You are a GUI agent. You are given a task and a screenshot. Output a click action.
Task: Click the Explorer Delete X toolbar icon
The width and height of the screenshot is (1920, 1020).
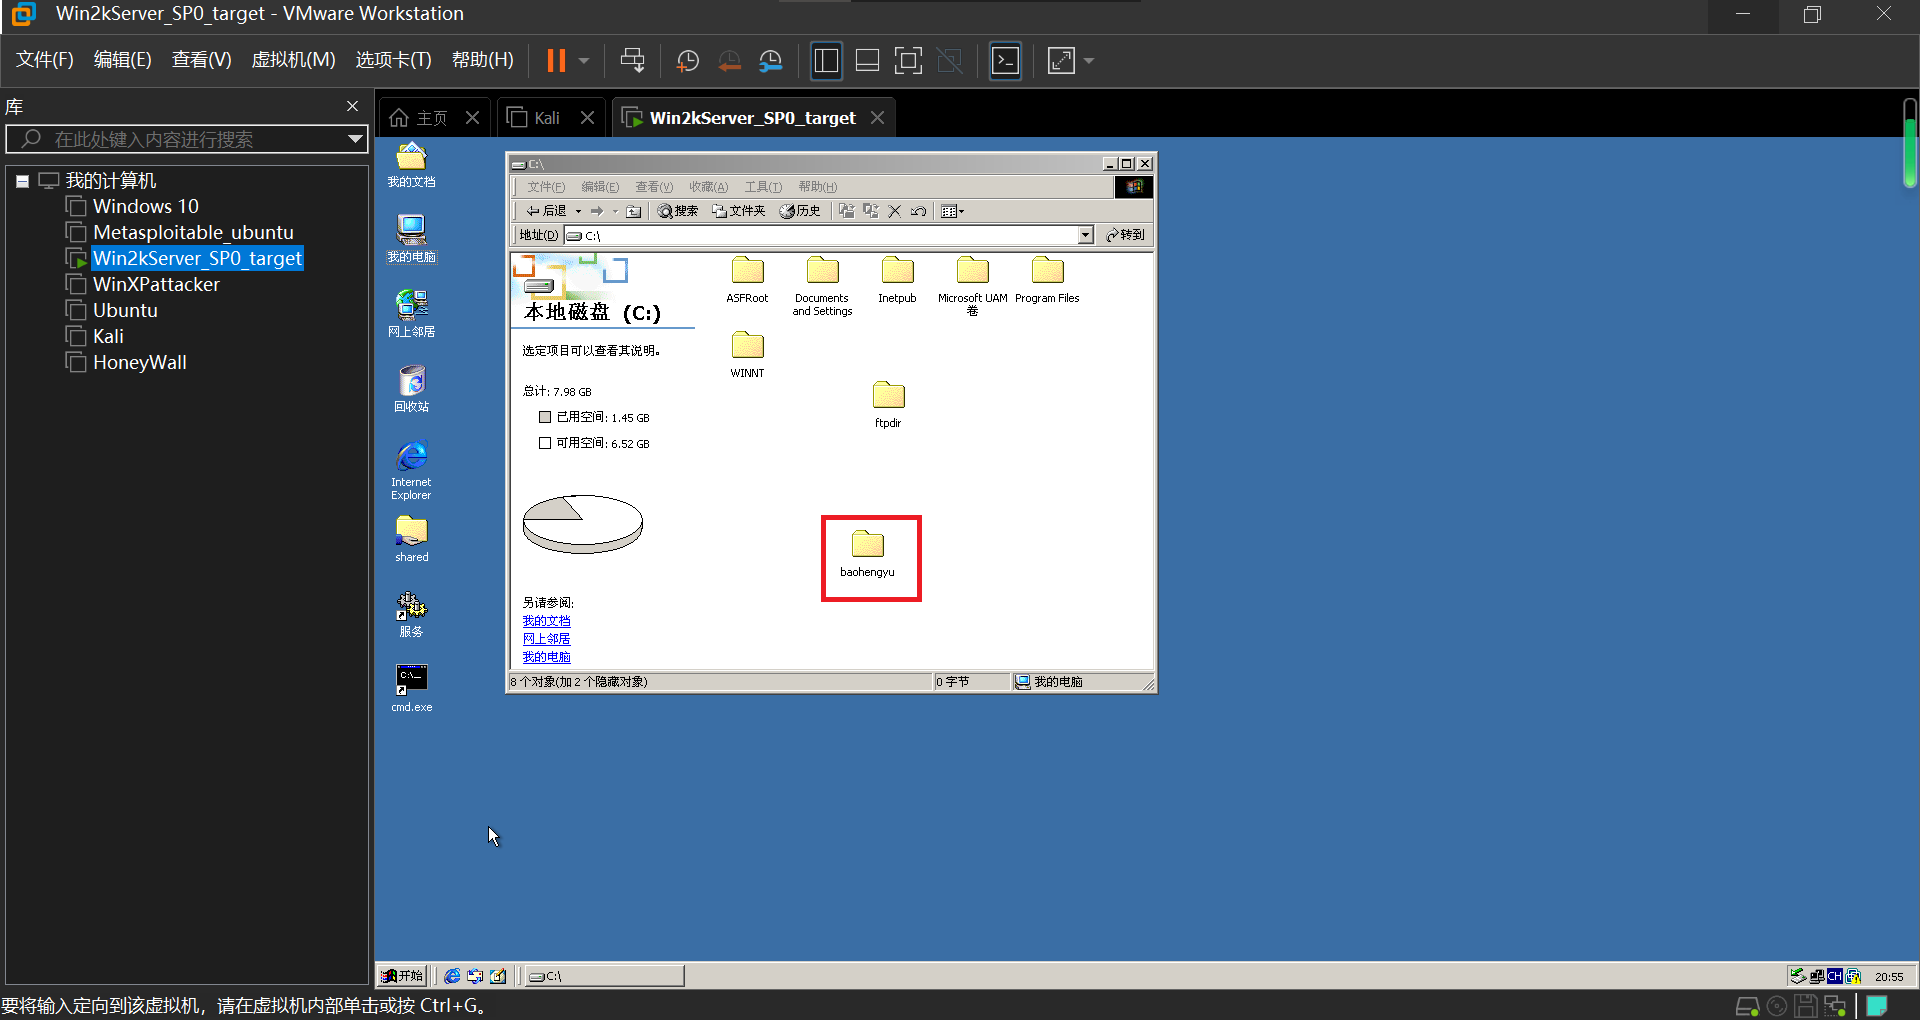point(894,211)
